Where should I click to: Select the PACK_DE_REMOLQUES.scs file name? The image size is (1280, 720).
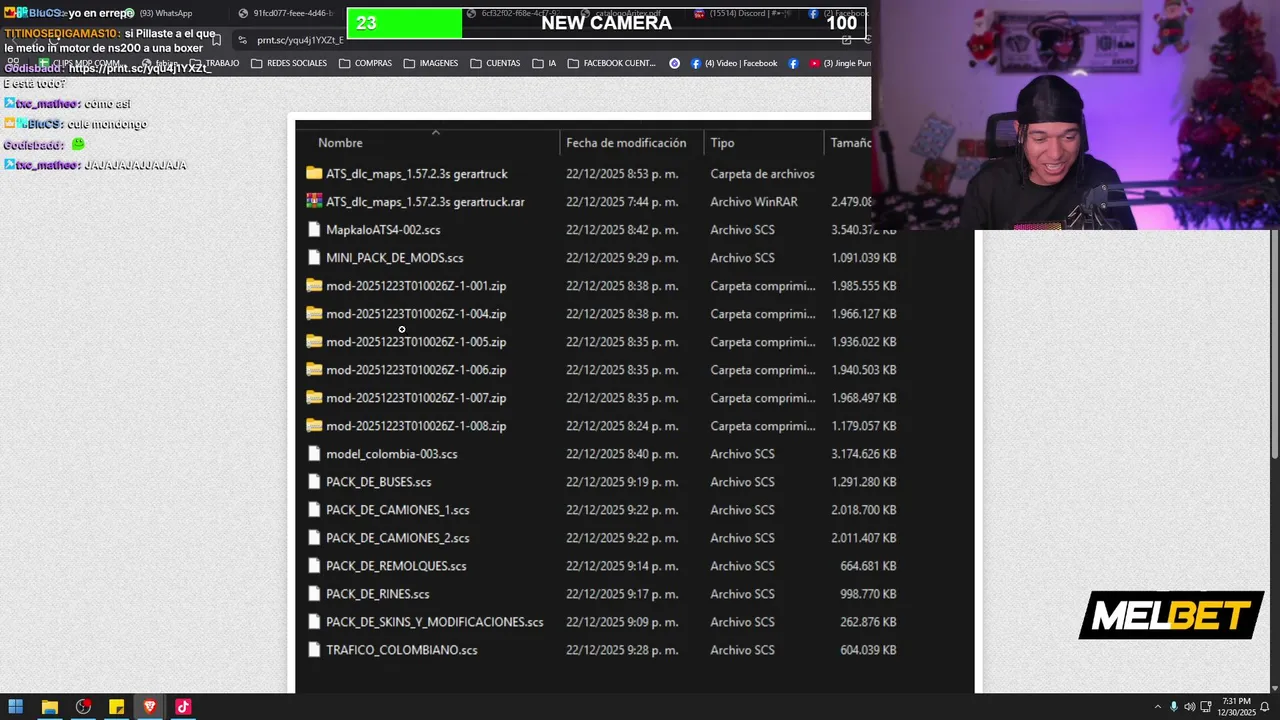(396, 565)
